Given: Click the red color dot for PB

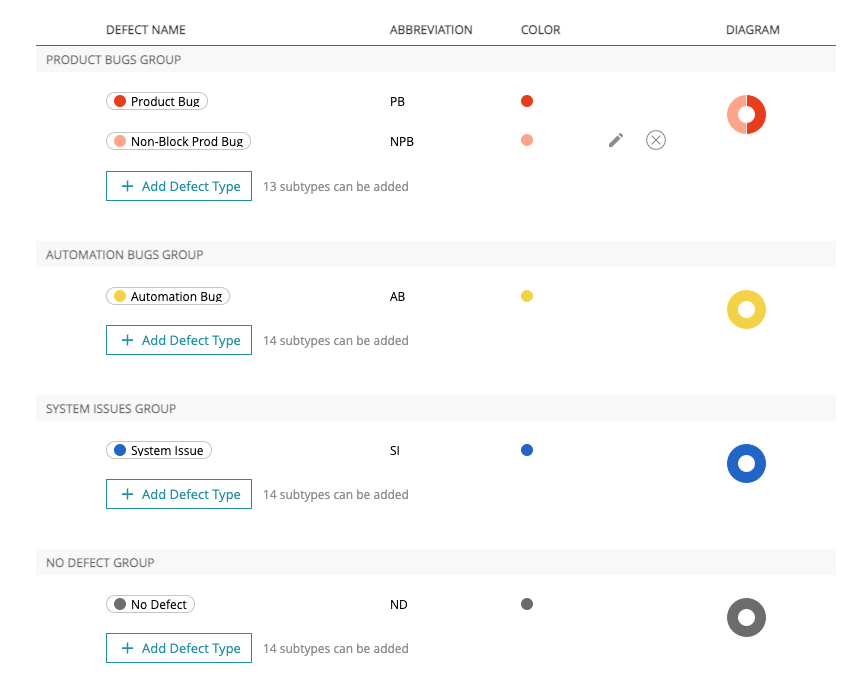Looking at the screenshot, I should click(x=527, y=101).
